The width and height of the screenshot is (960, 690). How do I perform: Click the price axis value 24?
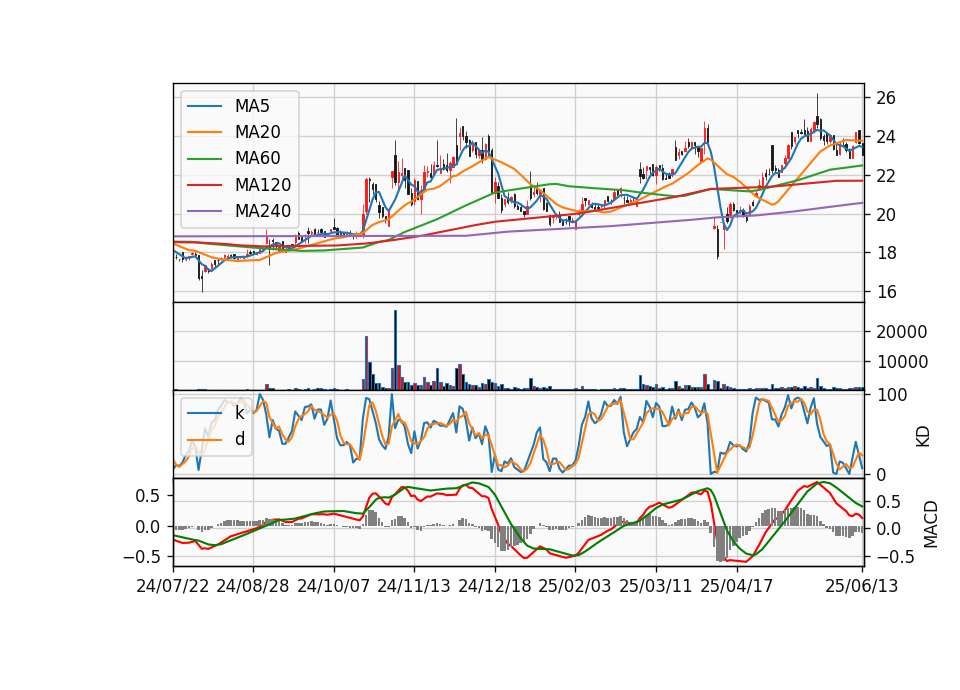(886, 137)
